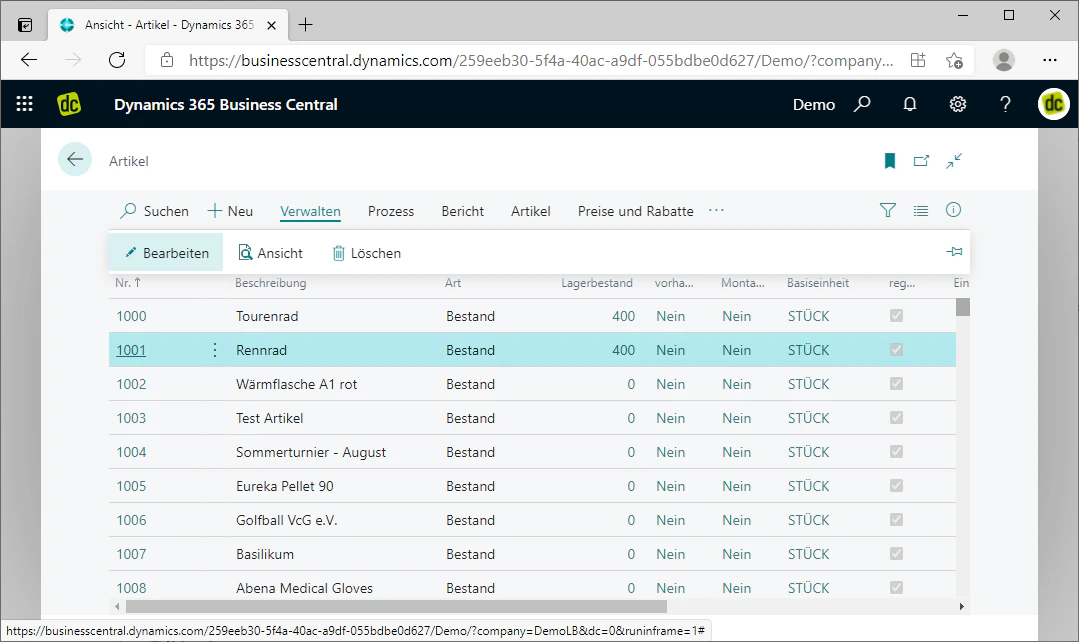The height and width of the screenshot is (642, 1079).
Task: Click the vertical scrollbar thumb of the list
Action: click(963, 307)
